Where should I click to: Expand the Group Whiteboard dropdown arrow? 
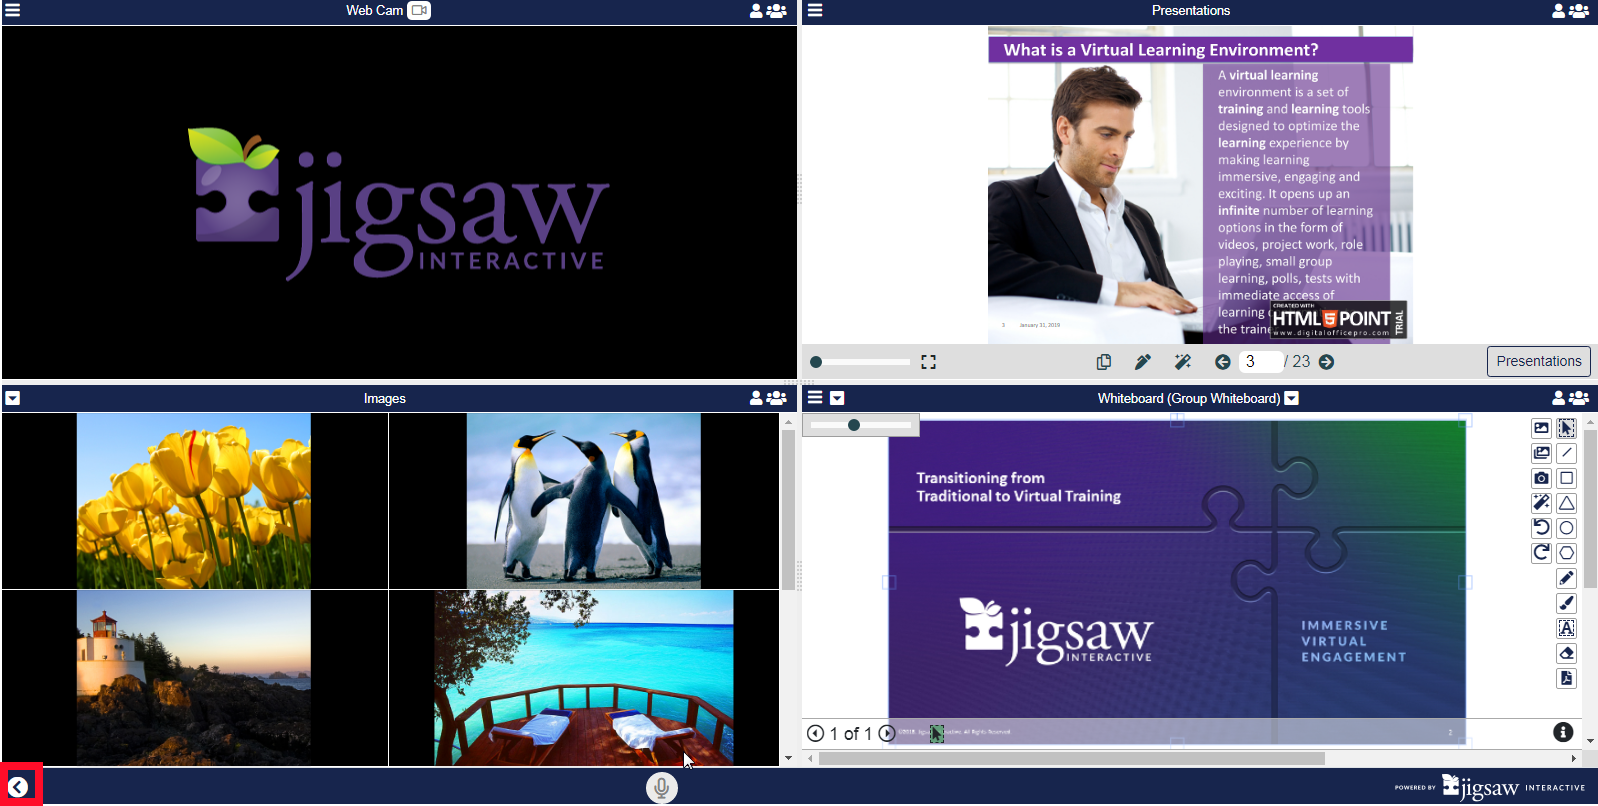tap(1291, 398)
